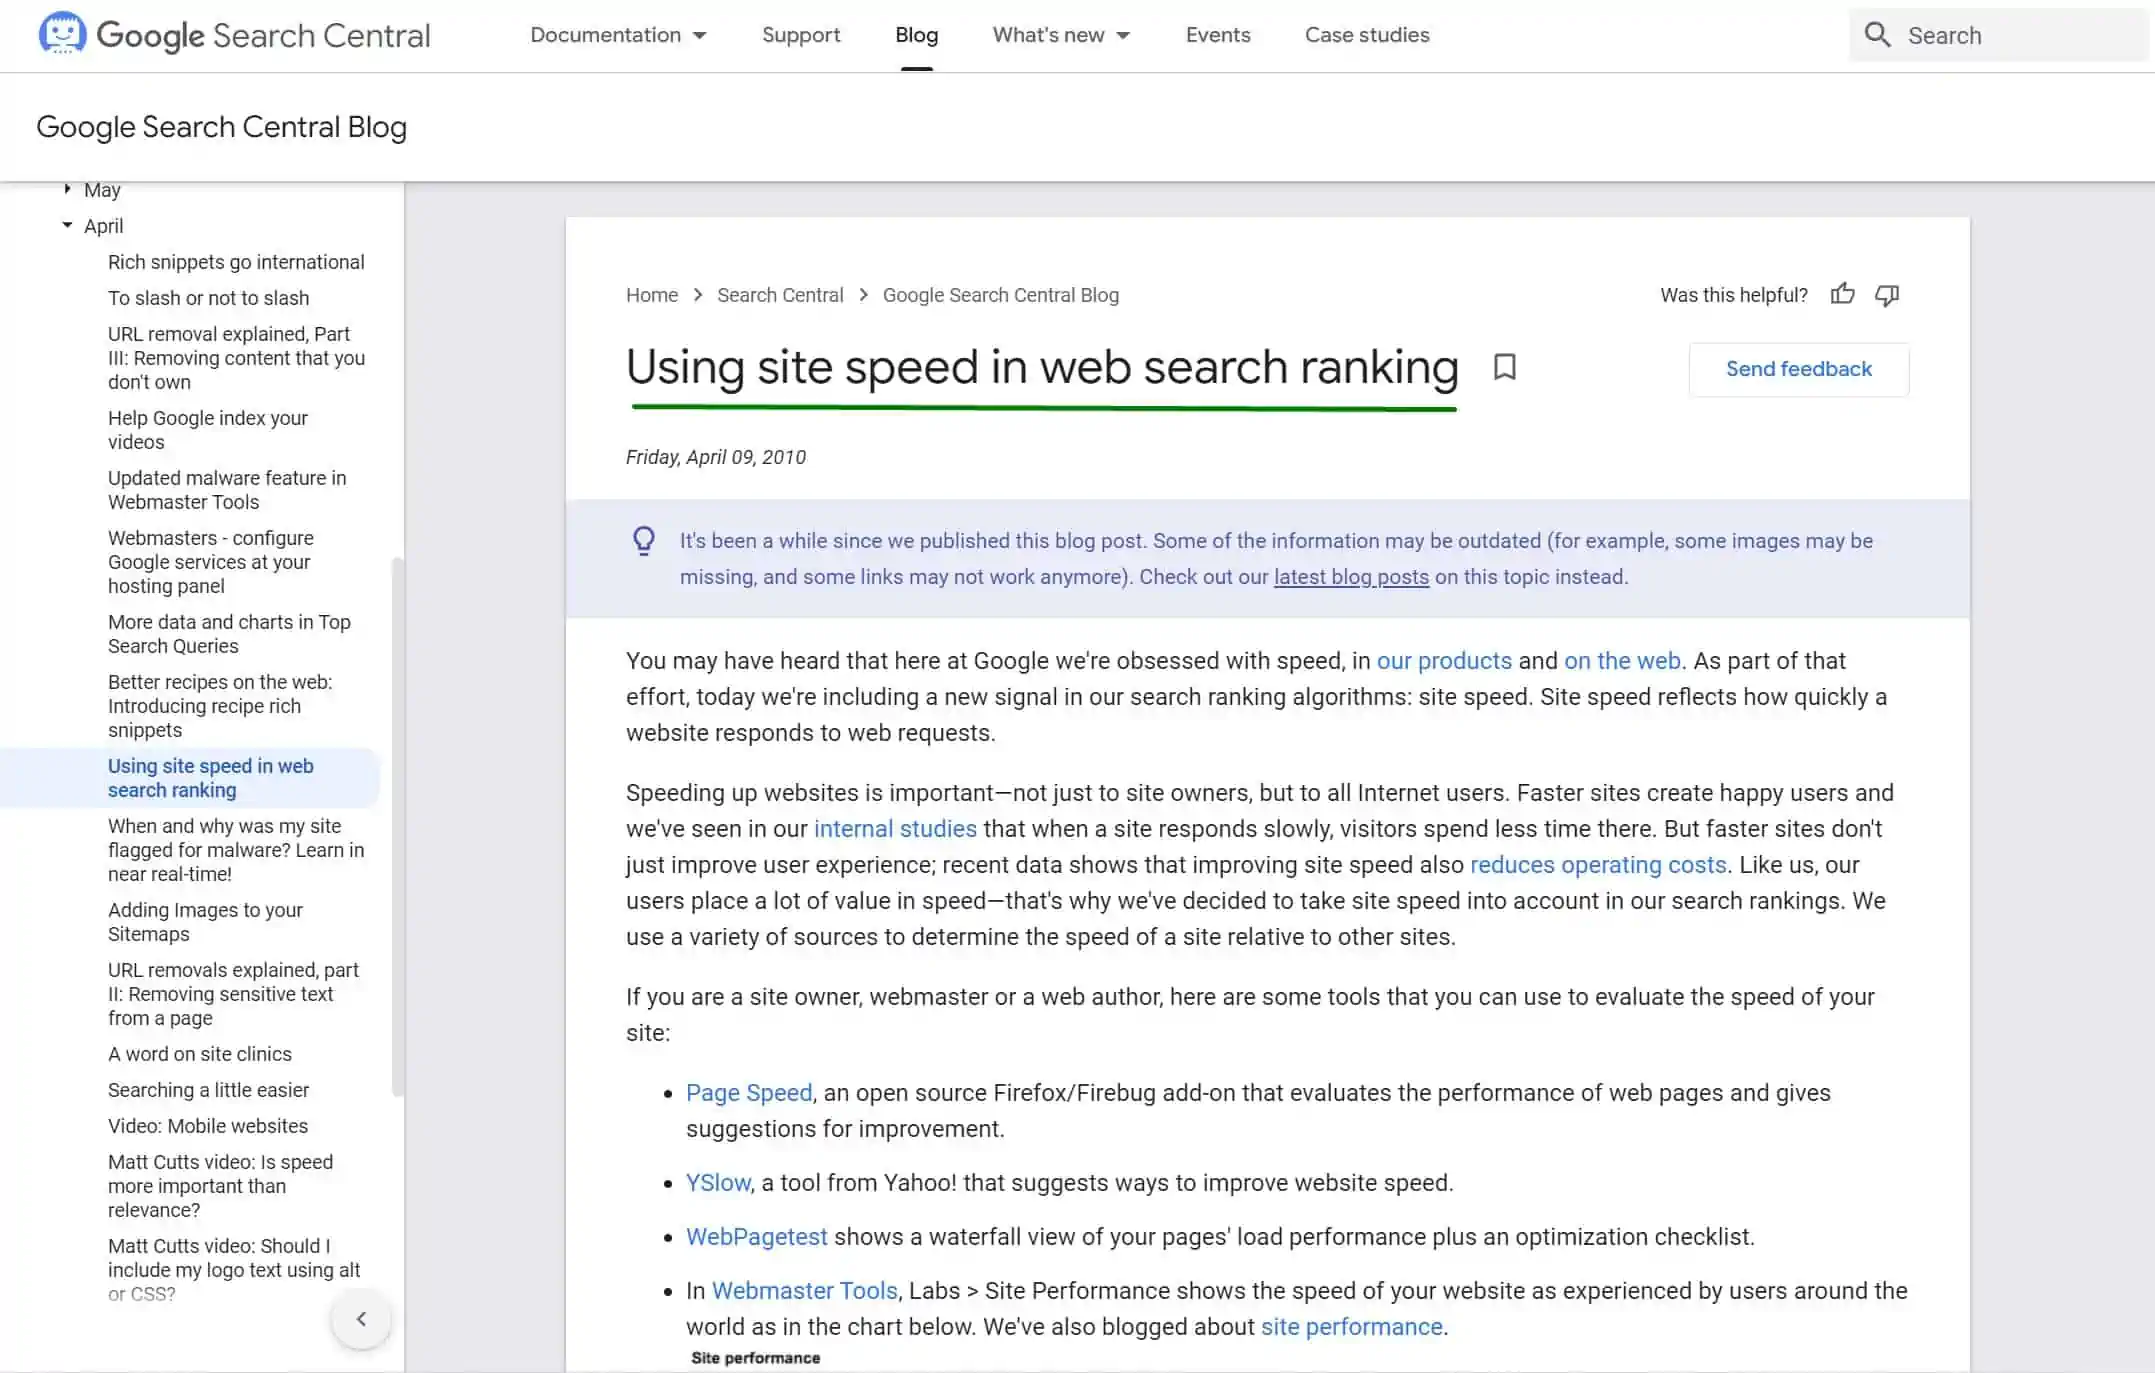Open 'When and why was my site flagged for malware'
Viewport: 2155px width, 1373px height.
(236, 850)
